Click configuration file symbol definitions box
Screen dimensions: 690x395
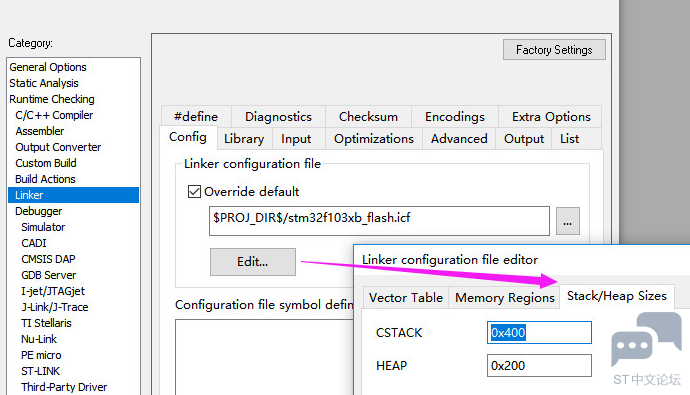tap(264, 357)
